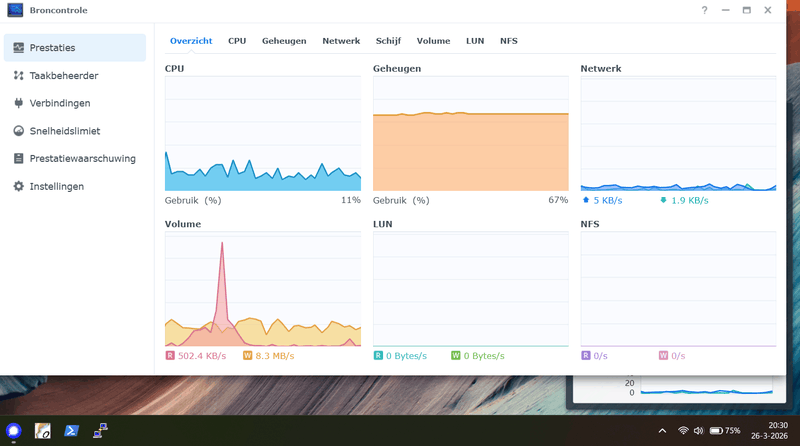Open the Netwerk tab
This screenshot has height=446, width=800.
(341, 41)
